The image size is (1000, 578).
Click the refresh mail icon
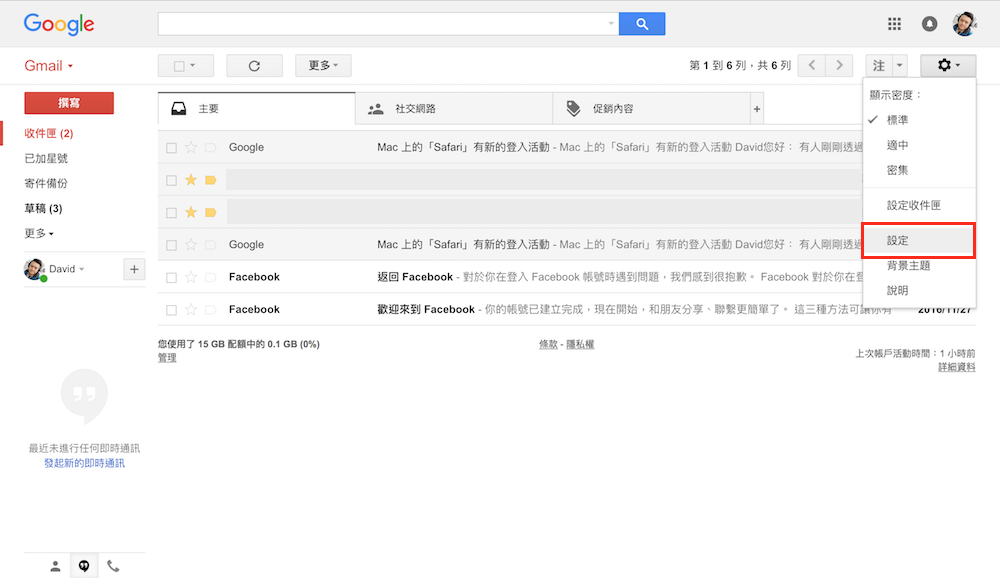coord(254,66)
